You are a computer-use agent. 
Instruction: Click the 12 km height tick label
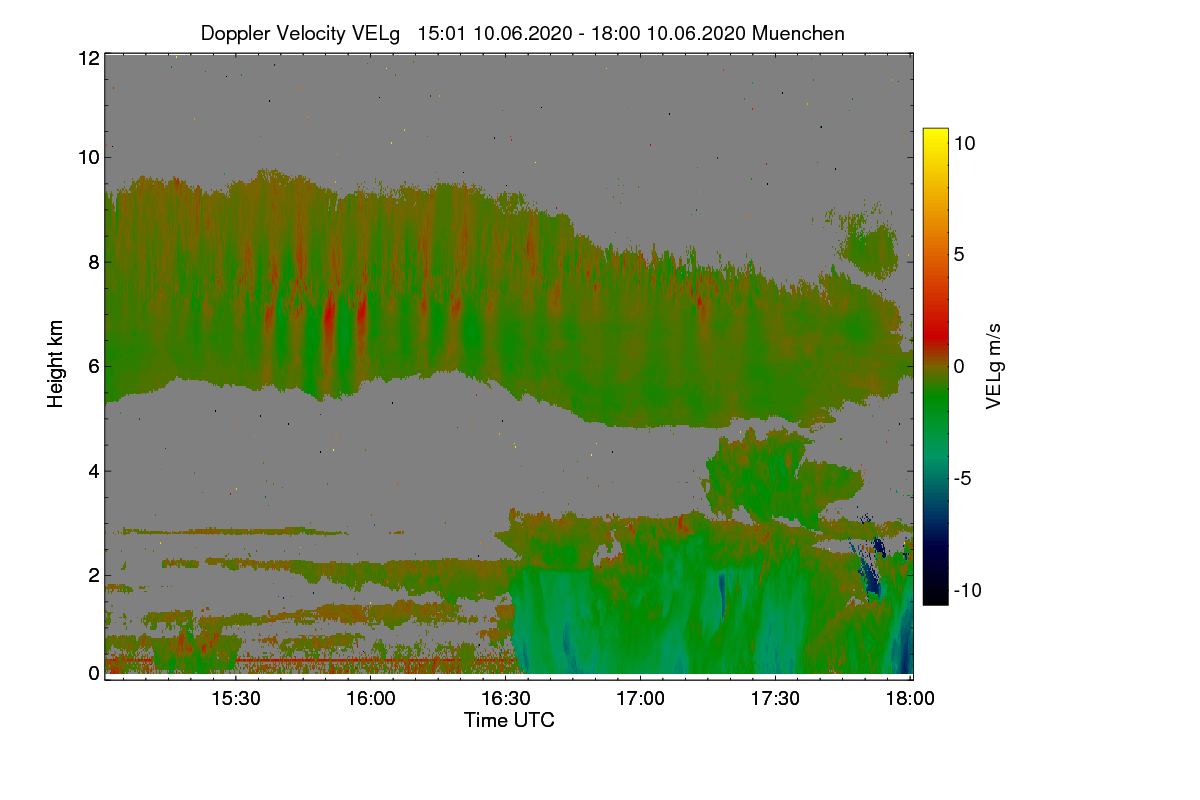(88, 58)
